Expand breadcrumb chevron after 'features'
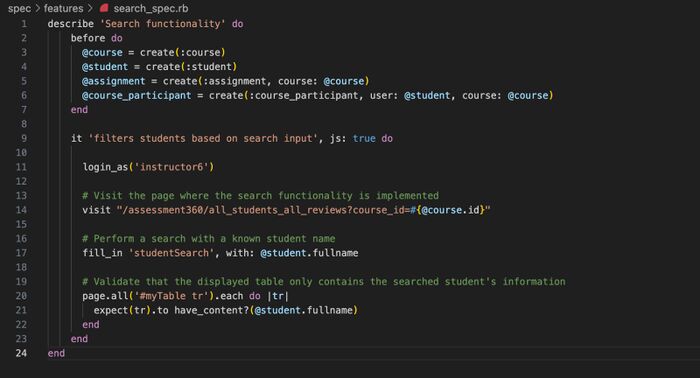This screenshot has height=378, width=700. (91, 8)
